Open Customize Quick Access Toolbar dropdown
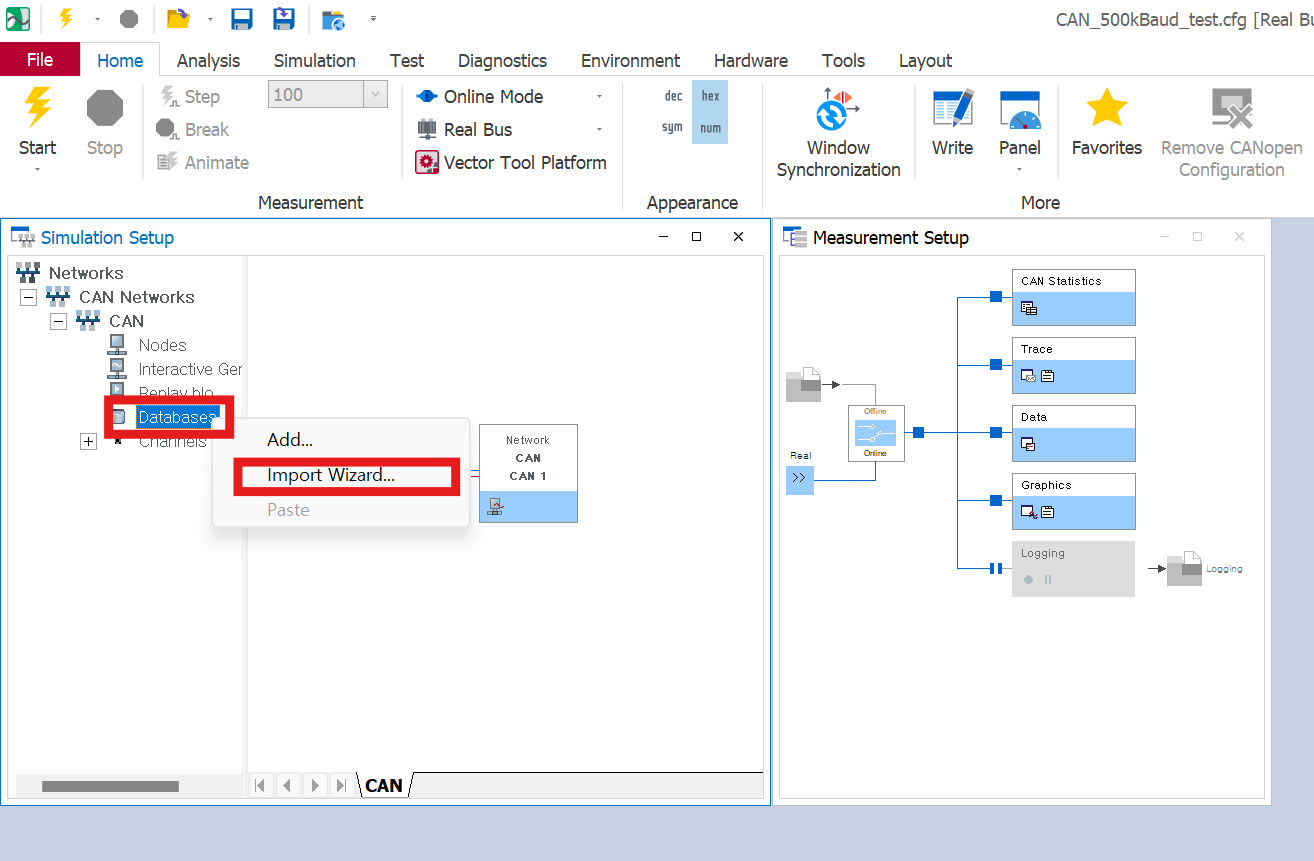Image resolution: width=1314 pixels, height=861 pixels. point(373,18)
